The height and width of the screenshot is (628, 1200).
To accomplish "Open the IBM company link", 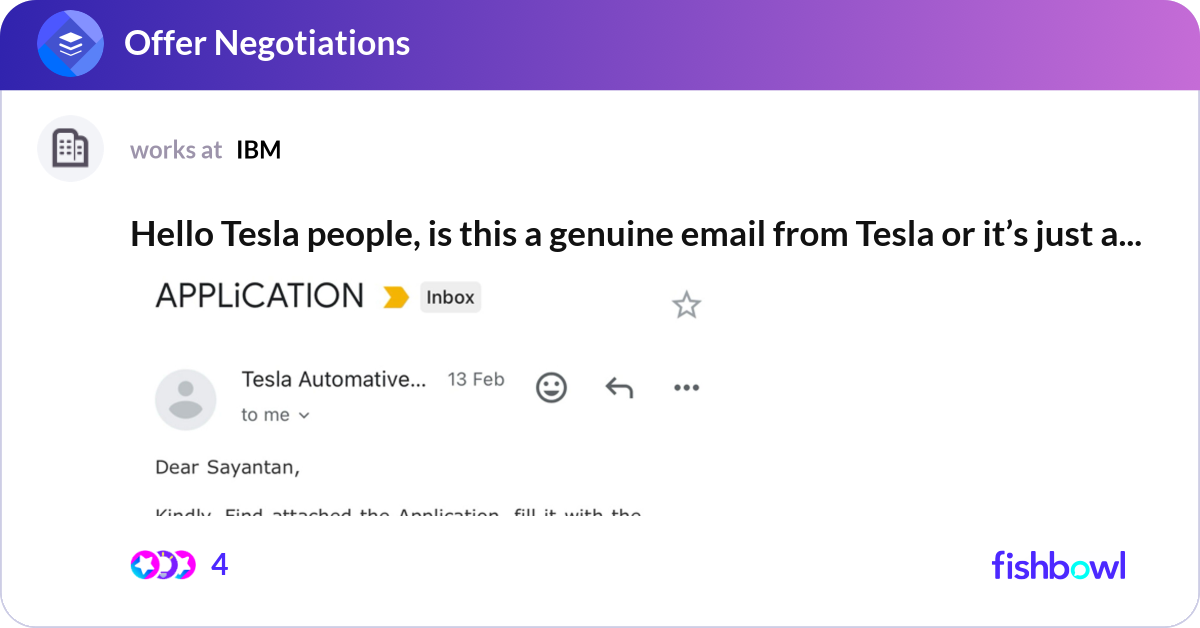I will click(x=258, y=150).
